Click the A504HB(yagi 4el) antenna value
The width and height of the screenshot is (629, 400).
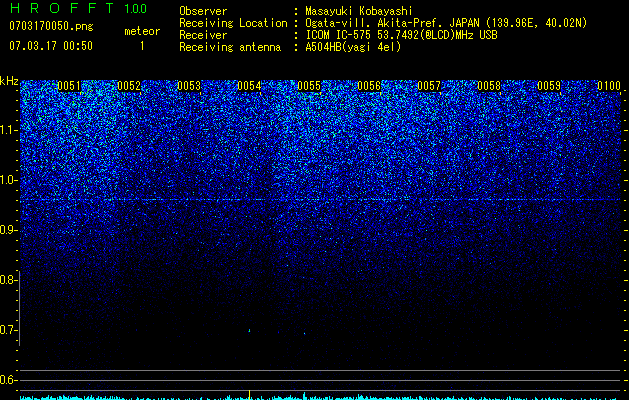[x=353, y=47]
